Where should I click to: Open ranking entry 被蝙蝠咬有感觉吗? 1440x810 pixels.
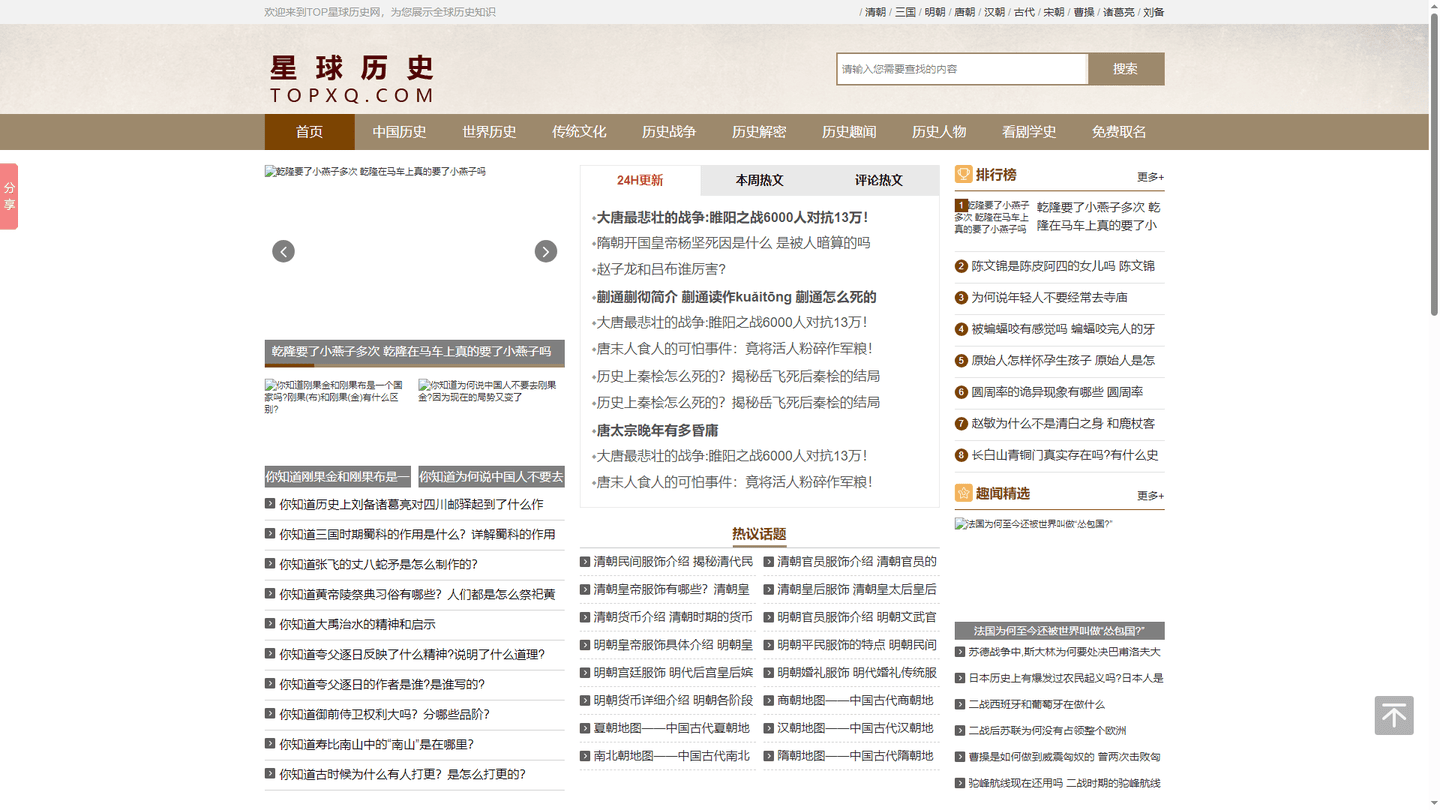point(1063,329)
